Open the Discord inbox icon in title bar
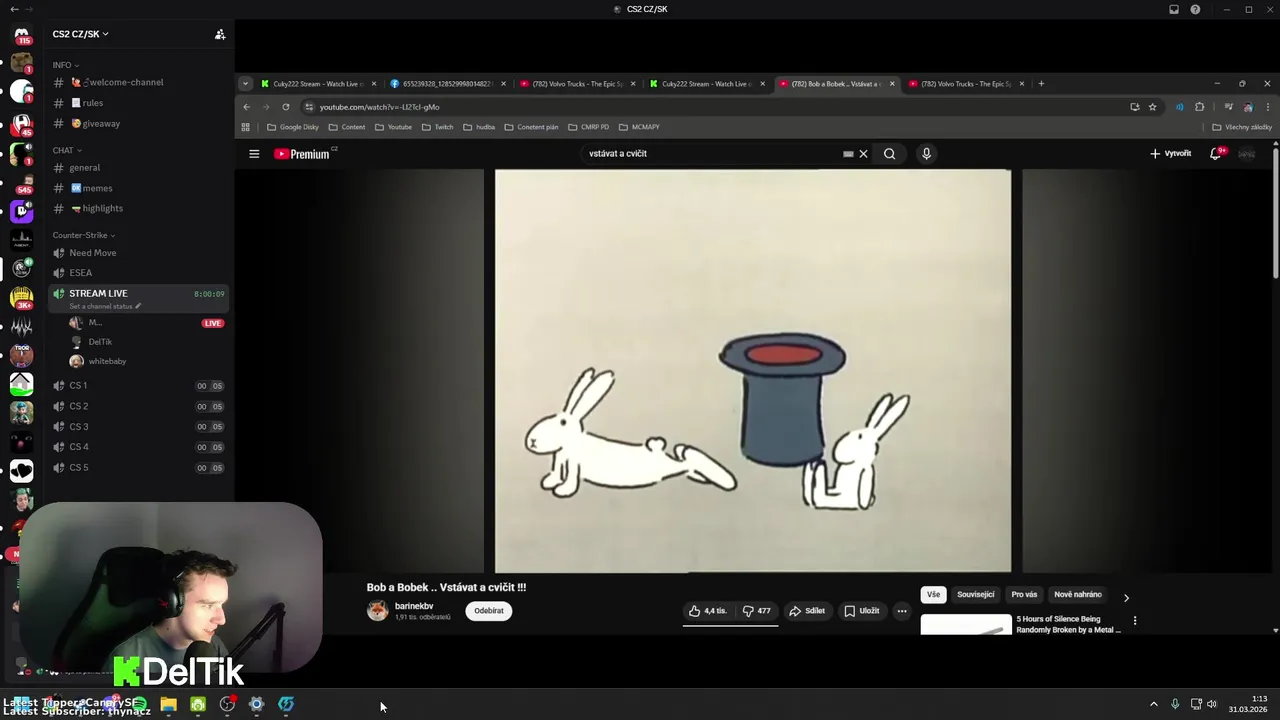1280x720 pixels. pos(1174,9)
